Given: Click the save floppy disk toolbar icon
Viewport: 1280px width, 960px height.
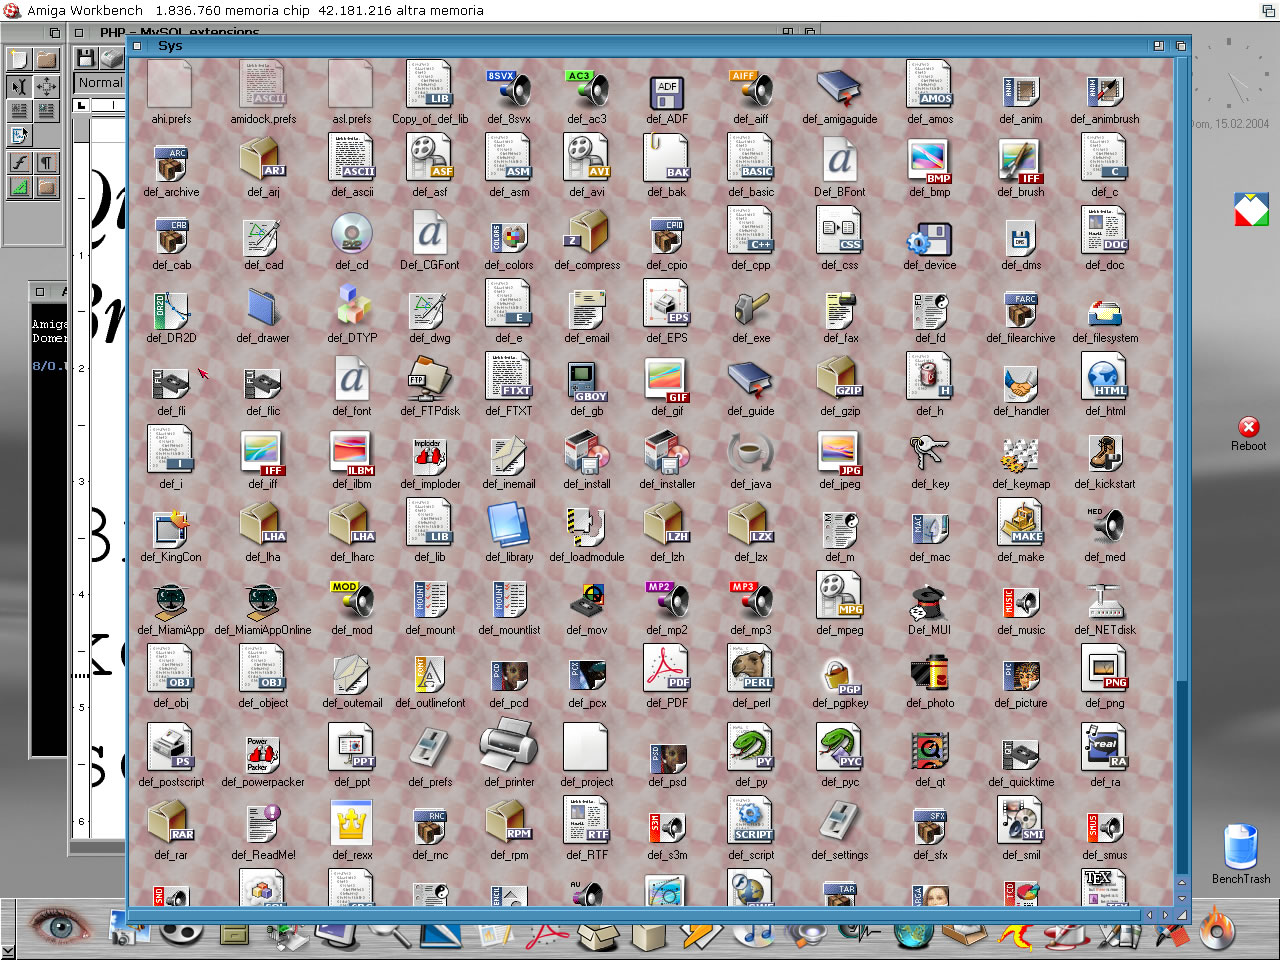Looking at the screenshot, I should (86, 59).
